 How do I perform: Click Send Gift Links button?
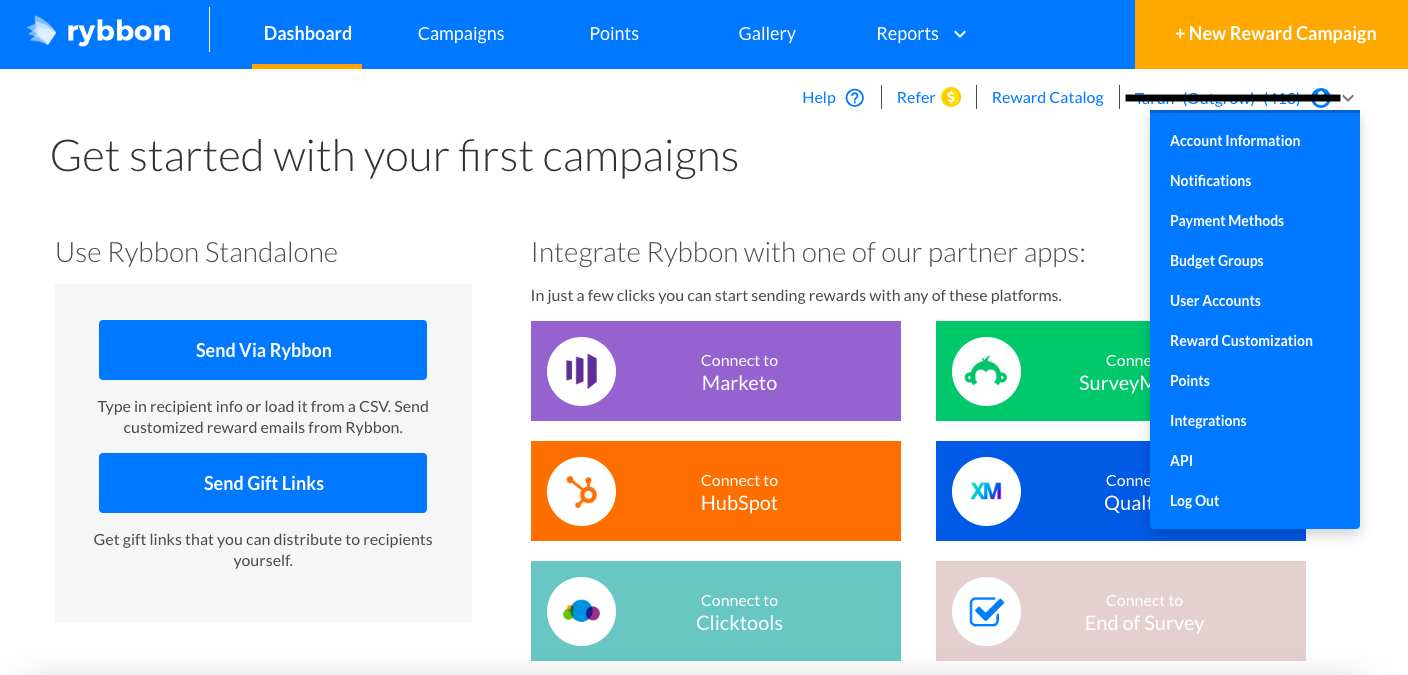point(263,483)
